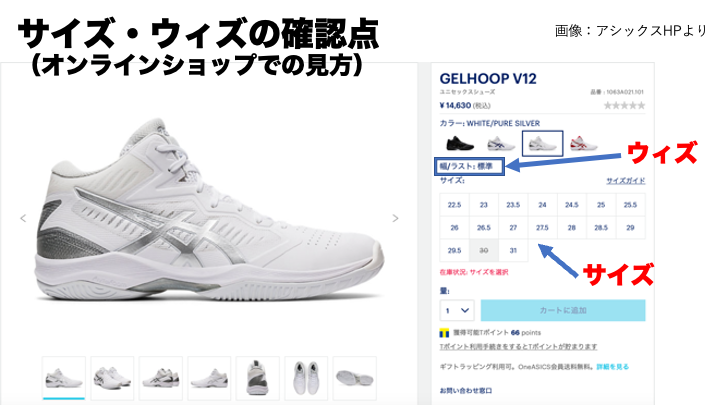Open the T-point registration link

[x=518, y=347]
